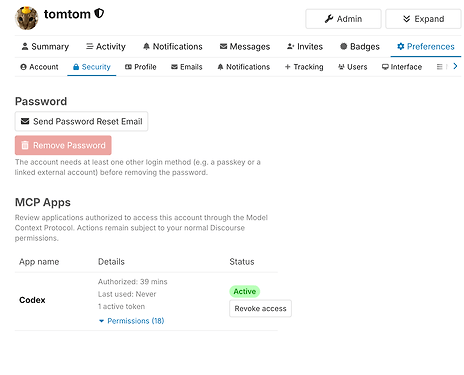Open the Messages tab
The image size is (464, 375).
245,47
